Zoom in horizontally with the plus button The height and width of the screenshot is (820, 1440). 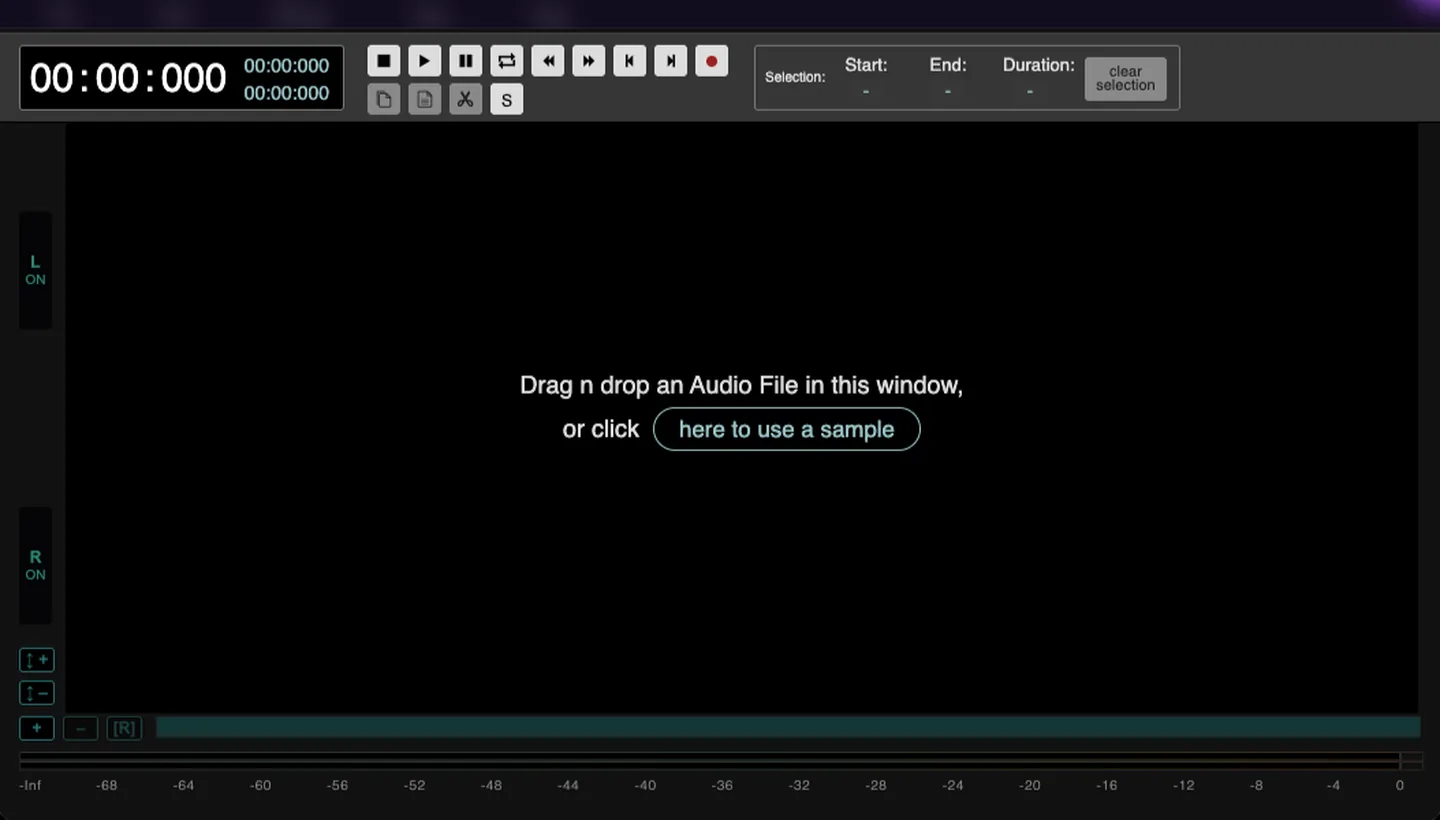pos(36,728)
